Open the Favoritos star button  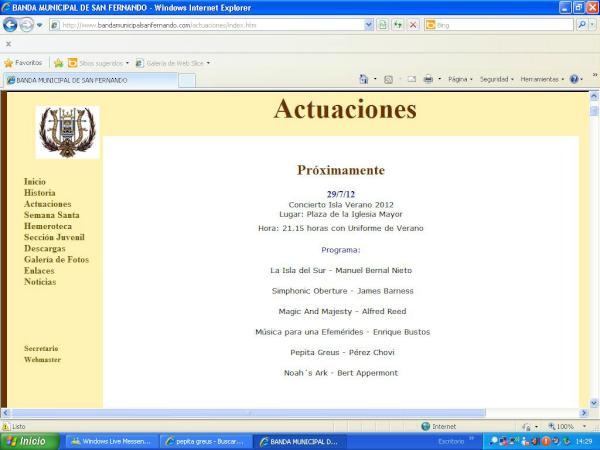23,63
